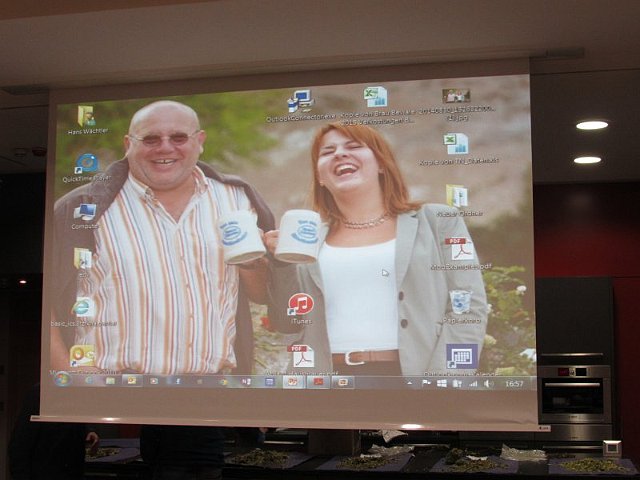
Task: Click the volume speaker icon in tray
Action: (x=488, y=383)
